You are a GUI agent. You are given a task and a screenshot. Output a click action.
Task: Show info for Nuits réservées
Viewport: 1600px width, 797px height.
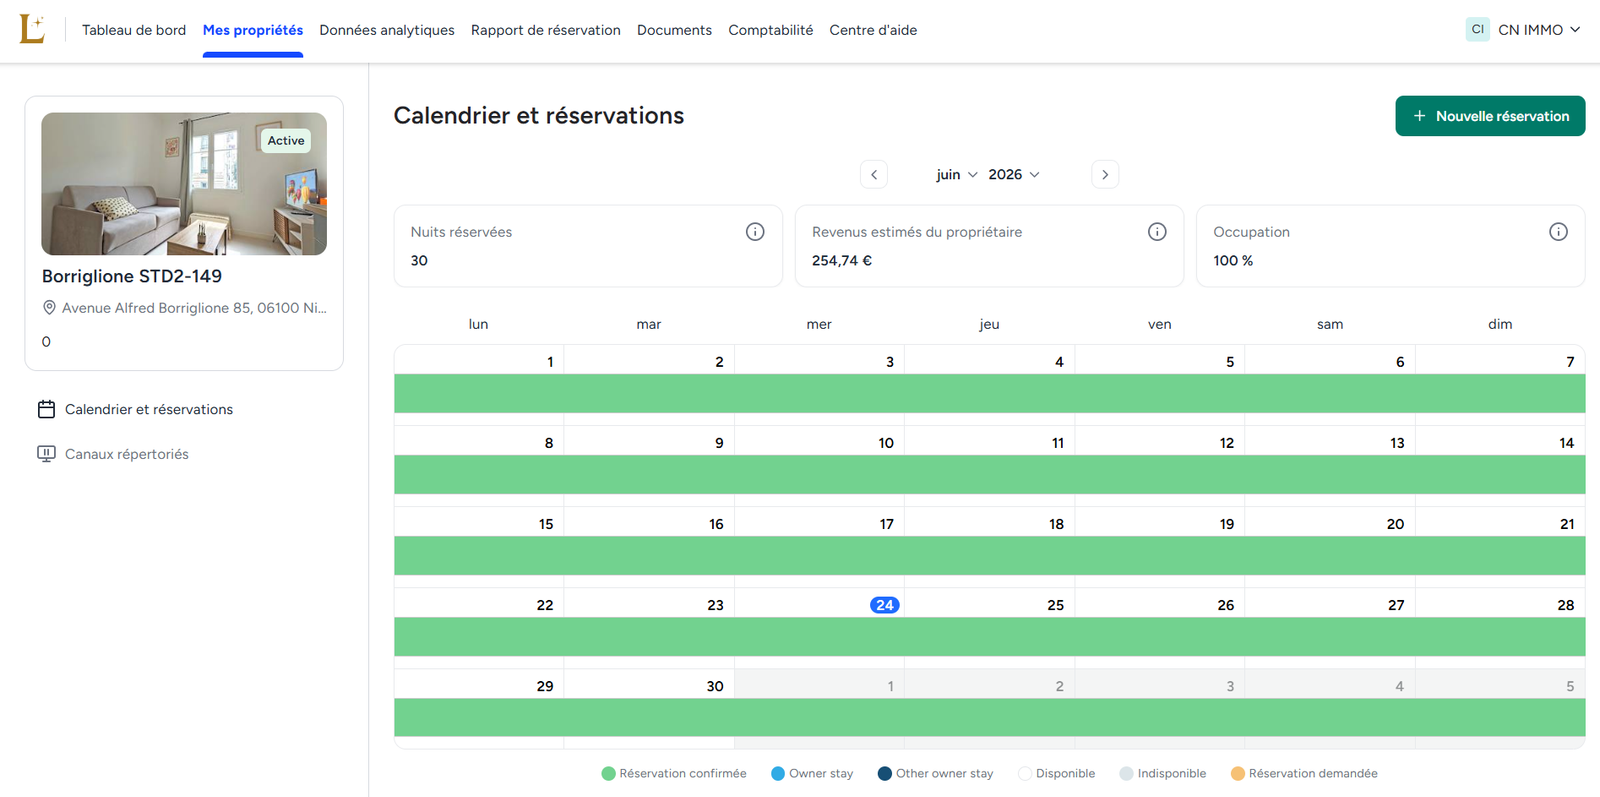coord(755,232)
